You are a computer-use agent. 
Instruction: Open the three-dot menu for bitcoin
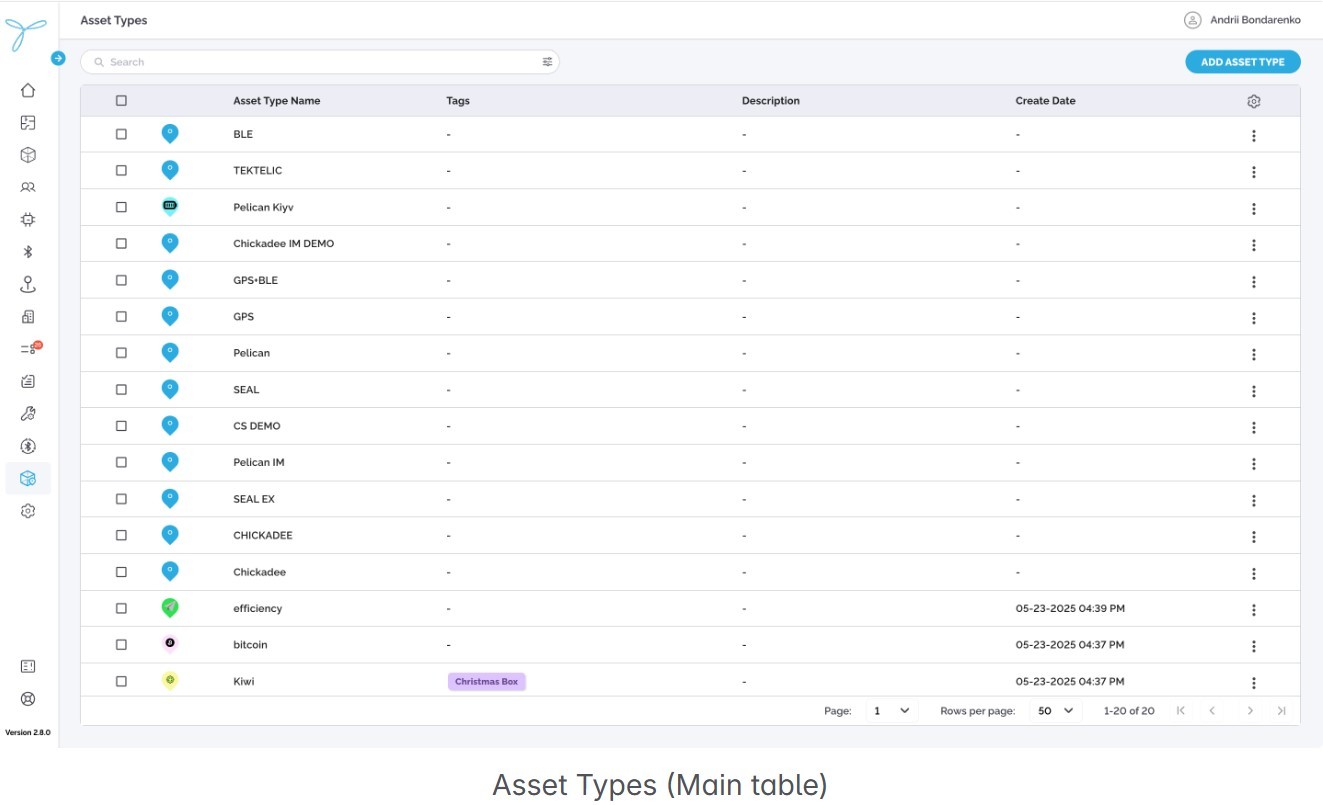1254,646
